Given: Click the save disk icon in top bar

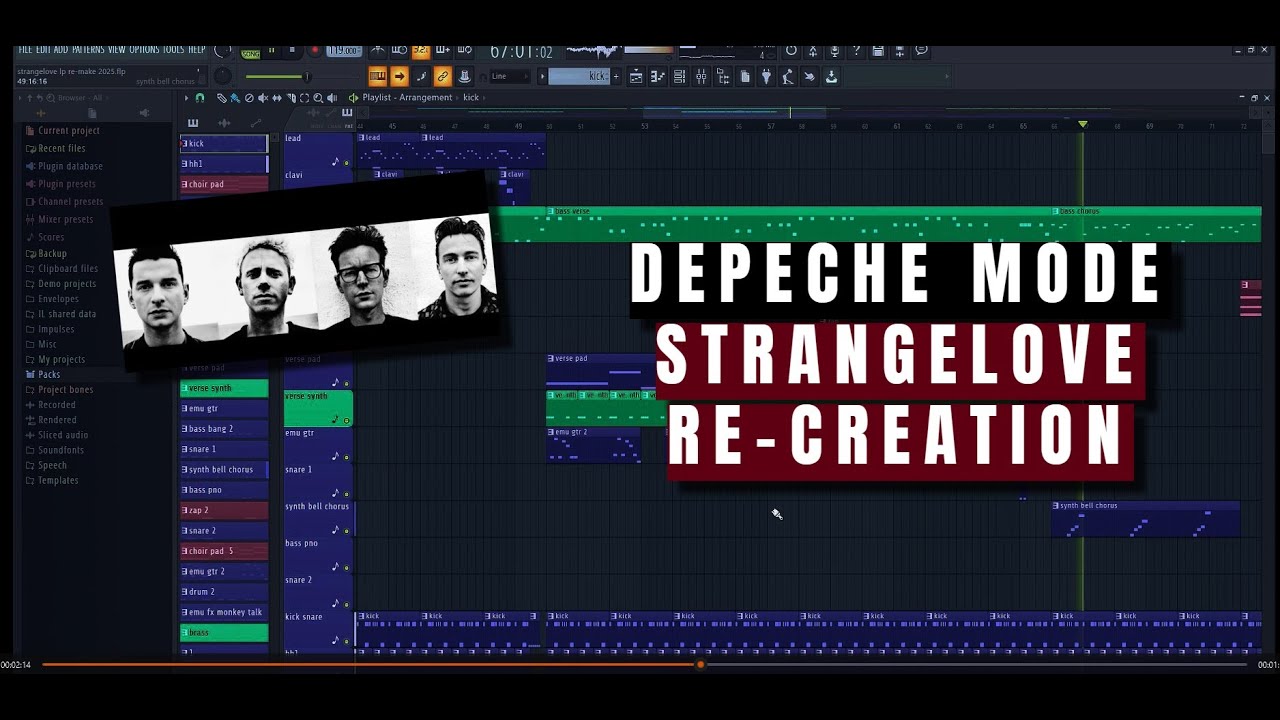Looking at the screenshot, I should coord(878,50).
